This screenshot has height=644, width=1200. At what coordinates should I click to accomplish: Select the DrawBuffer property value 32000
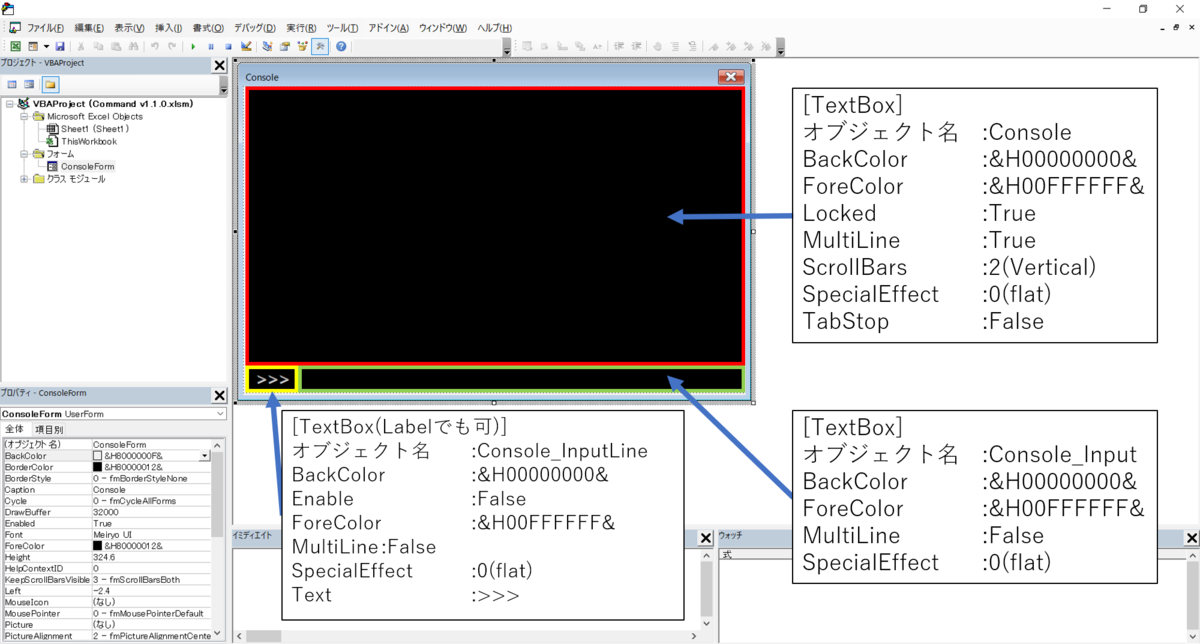tap(105, 511)
